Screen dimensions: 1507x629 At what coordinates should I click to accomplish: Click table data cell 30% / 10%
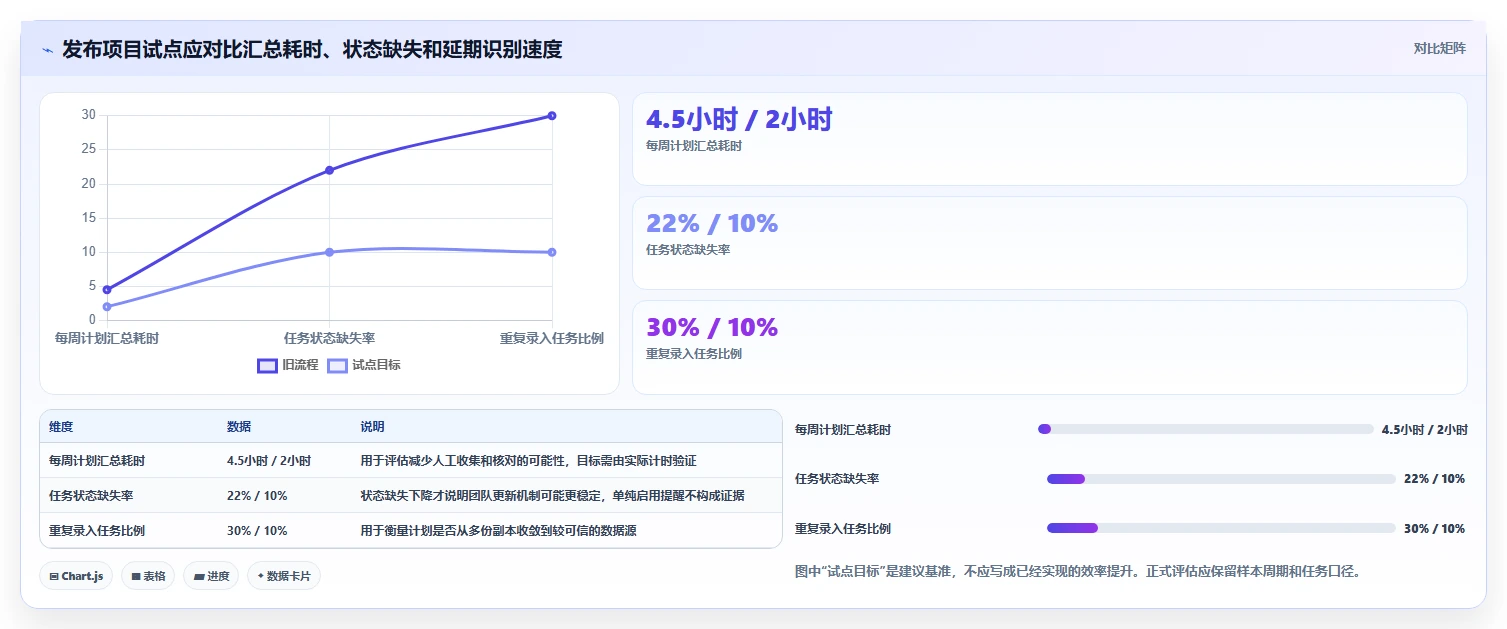point(257,531)
